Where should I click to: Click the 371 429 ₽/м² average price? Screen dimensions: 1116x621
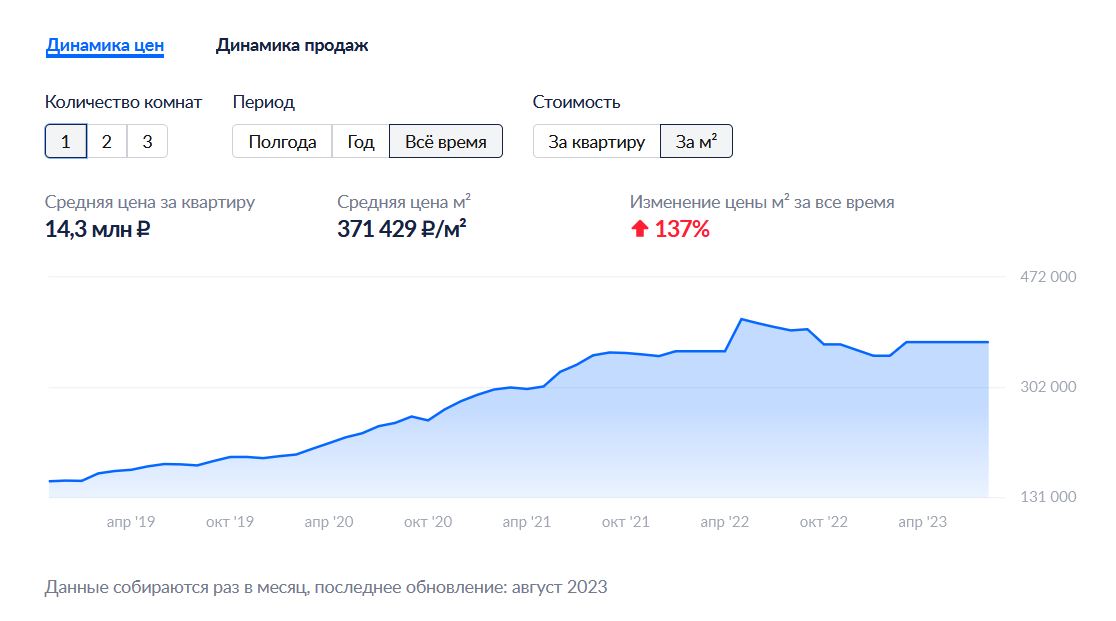[401, 229]
